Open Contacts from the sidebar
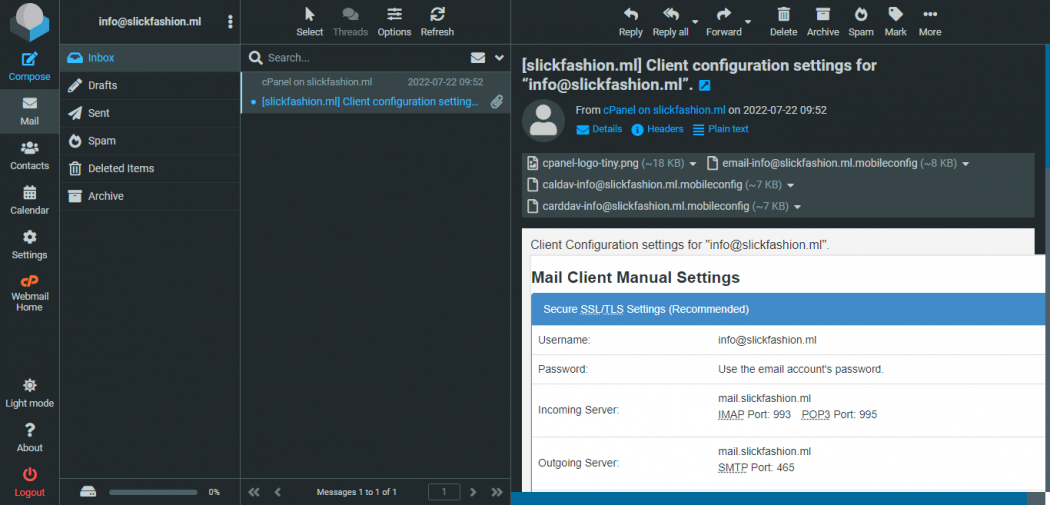Screen dimensions: 1050x505 (x=29, y=155)
